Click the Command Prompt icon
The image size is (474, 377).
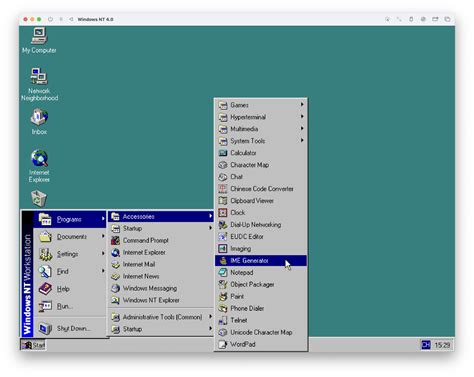(115, 240)
